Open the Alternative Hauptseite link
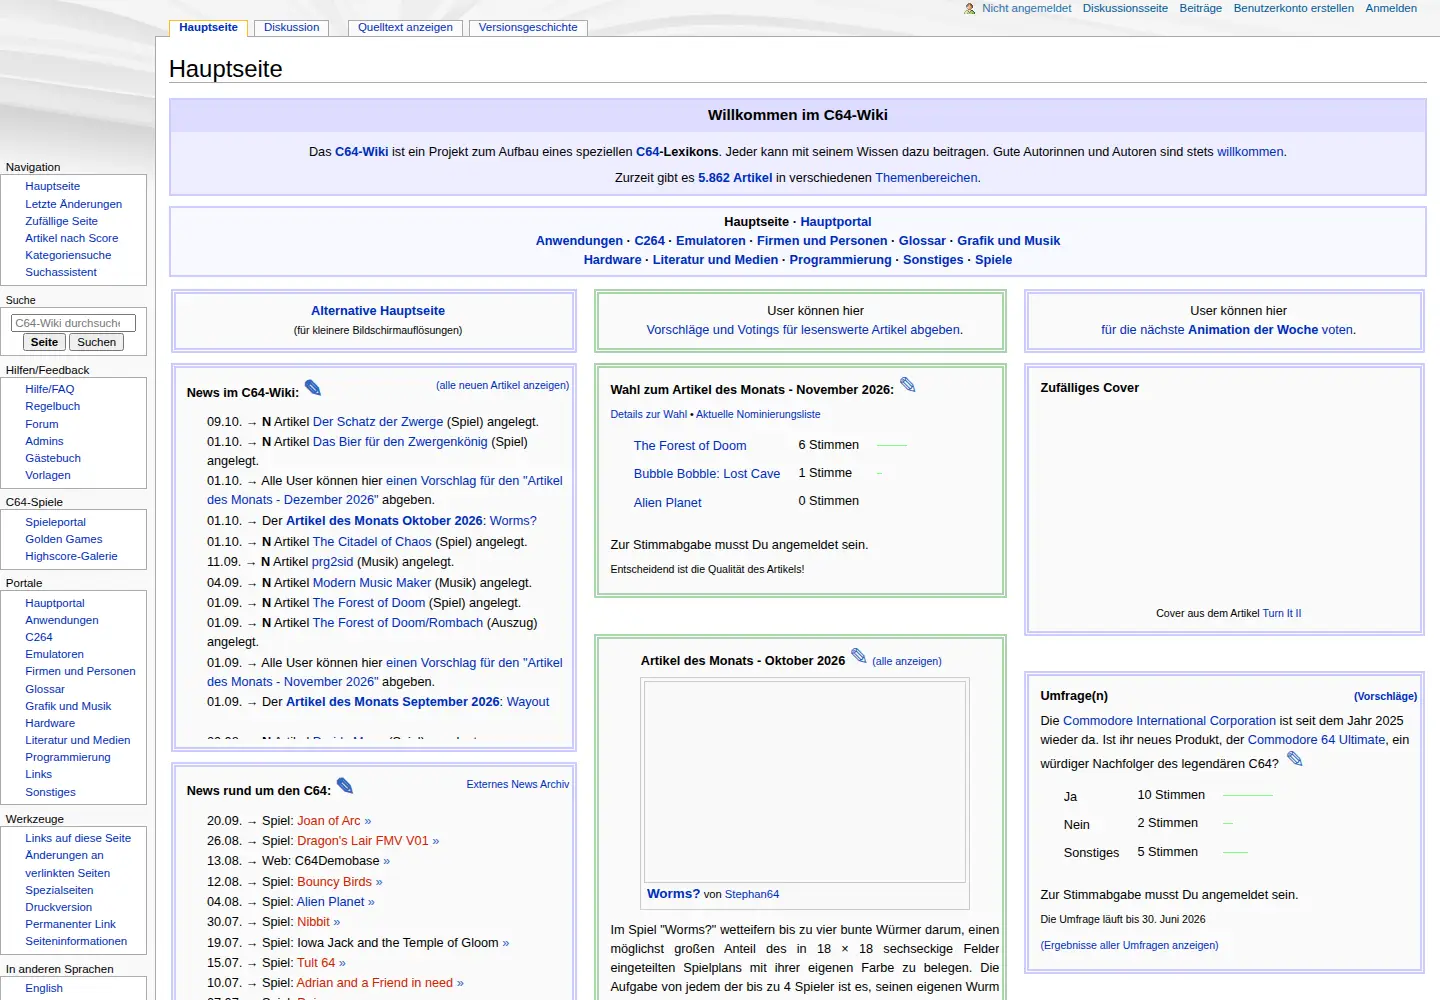Image resolution: width=1440 pixels, height=1000 pixels. [378, 311]
